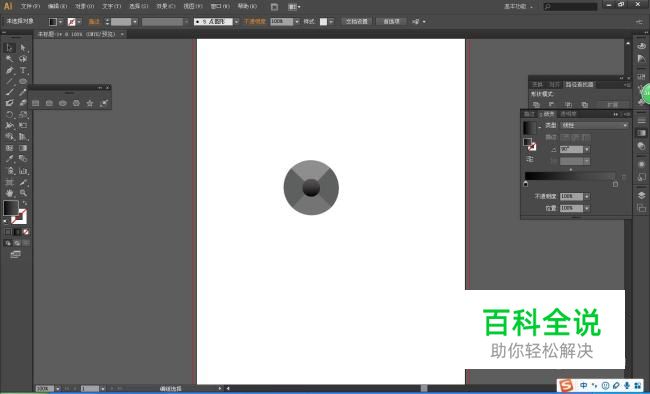Viewport: 650px width, 394px height.
Task: Click black gradient stop on slider
Action: 526,184
